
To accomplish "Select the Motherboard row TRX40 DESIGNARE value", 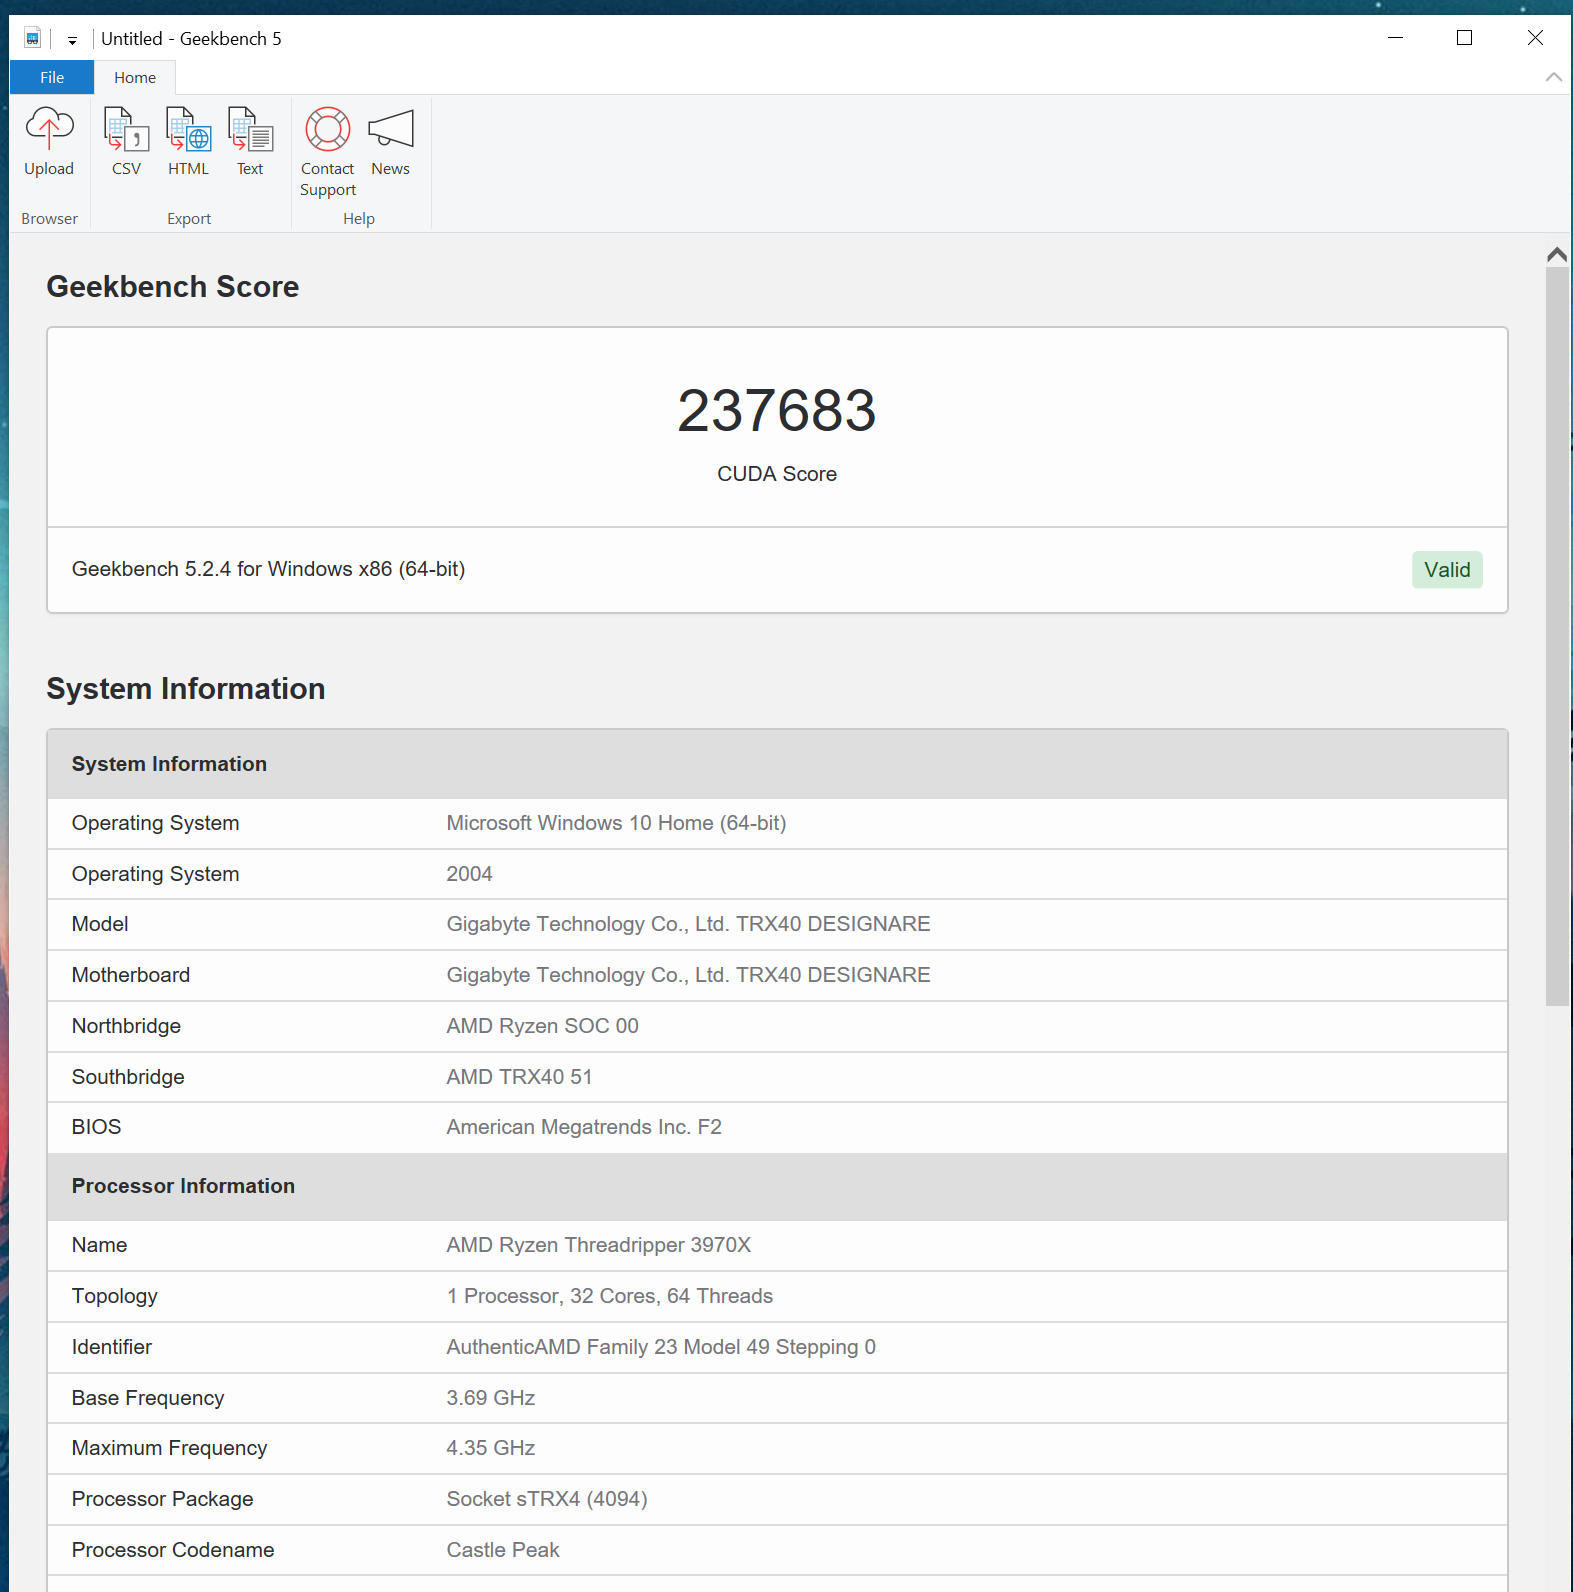I will point(688,975).
